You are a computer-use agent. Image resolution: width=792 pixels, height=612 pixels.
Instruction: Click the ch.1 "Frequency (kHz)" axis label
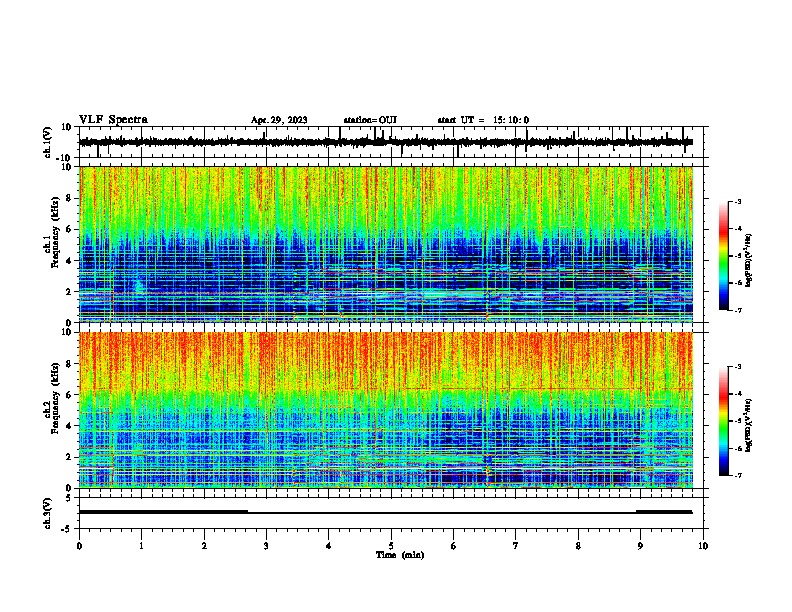click(55, 233)
